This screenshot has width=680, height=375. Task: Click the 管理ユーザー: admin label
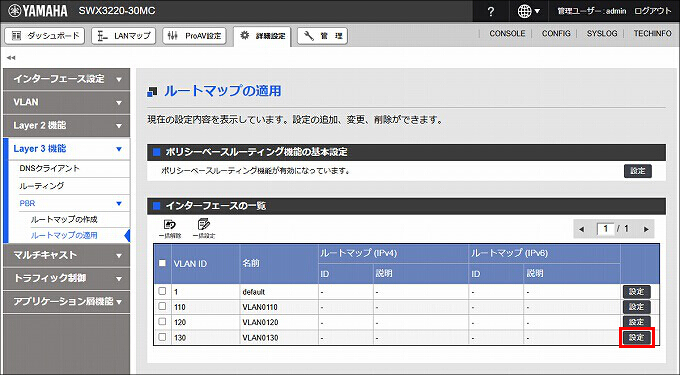592,11
